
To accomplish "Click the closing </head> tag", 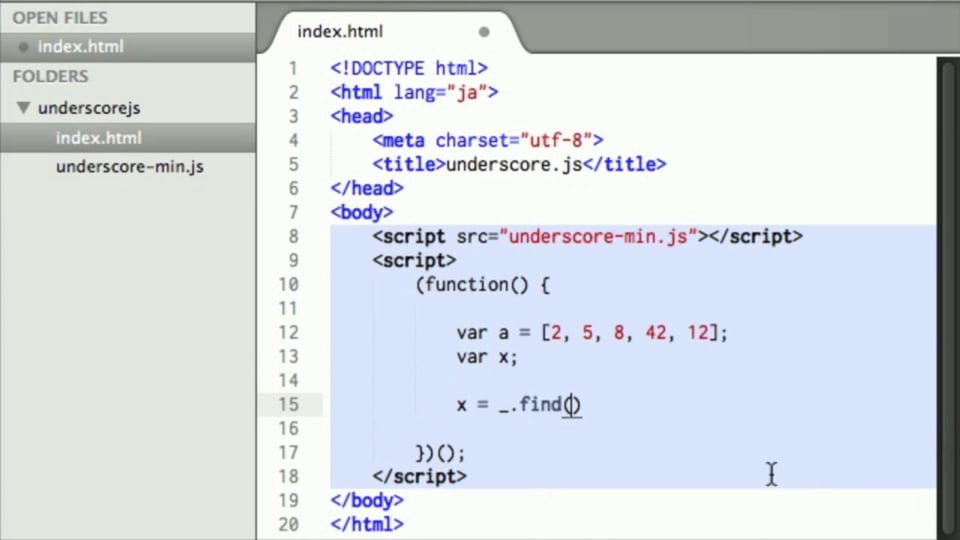I will coord(367,189).
